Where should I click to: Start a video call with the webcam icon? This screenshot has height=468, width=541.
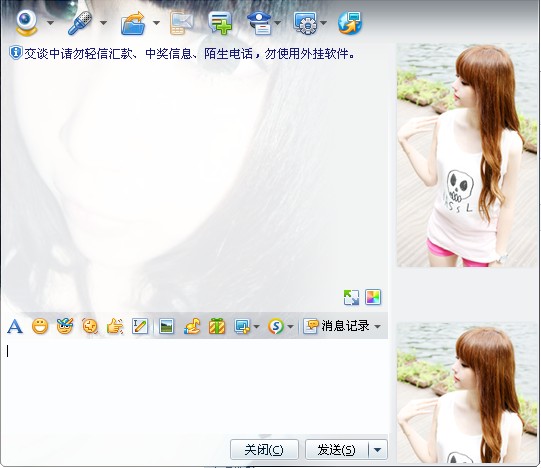26,23
